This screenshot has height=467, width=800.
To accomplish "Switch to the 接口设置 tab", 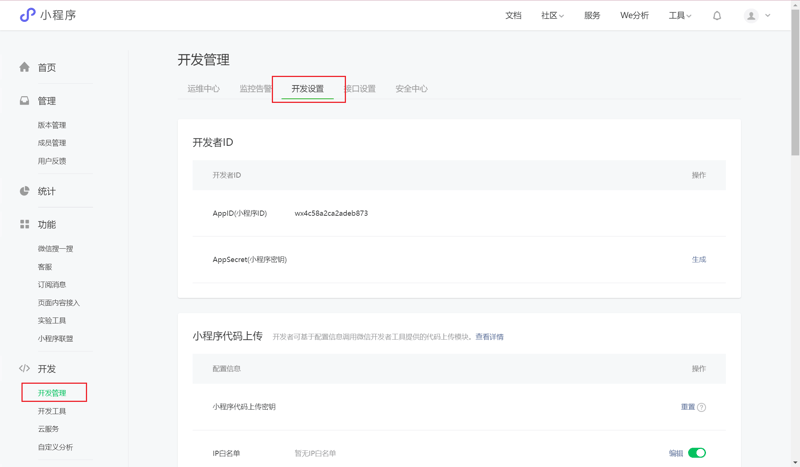I will click(360, 89).
